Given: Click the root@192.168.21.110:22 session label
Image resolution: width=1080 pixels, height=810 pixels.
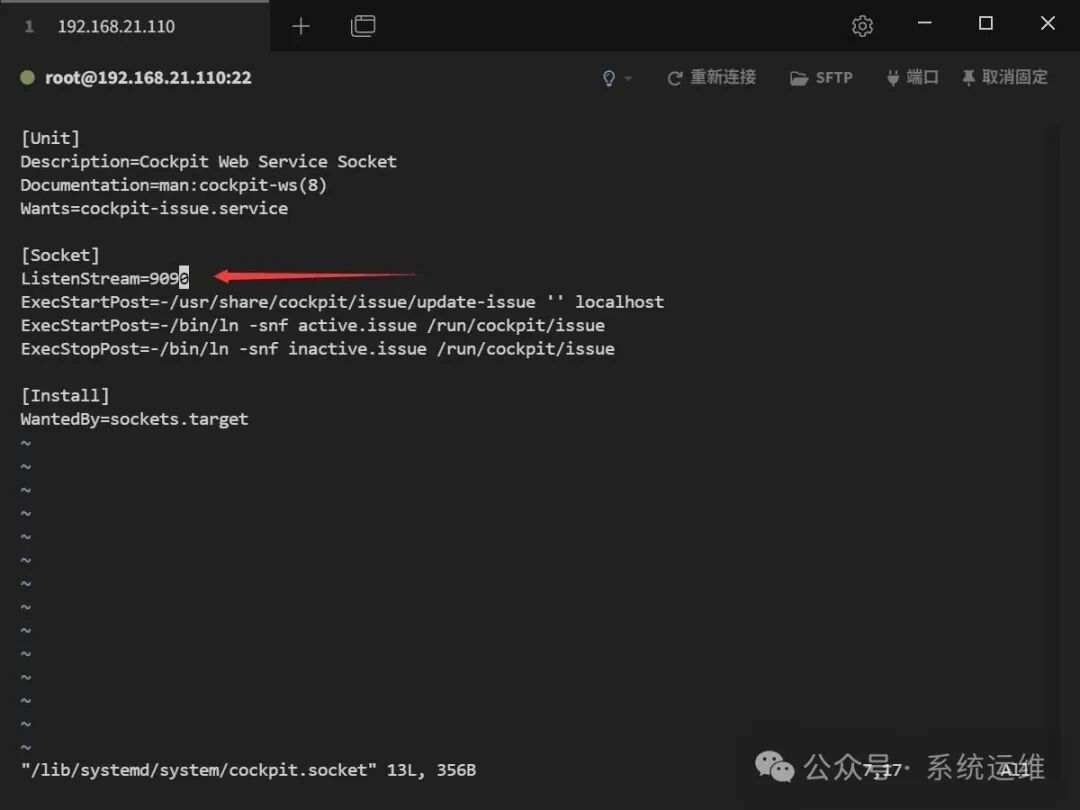Looking at the screenshot, I should 148,77.
